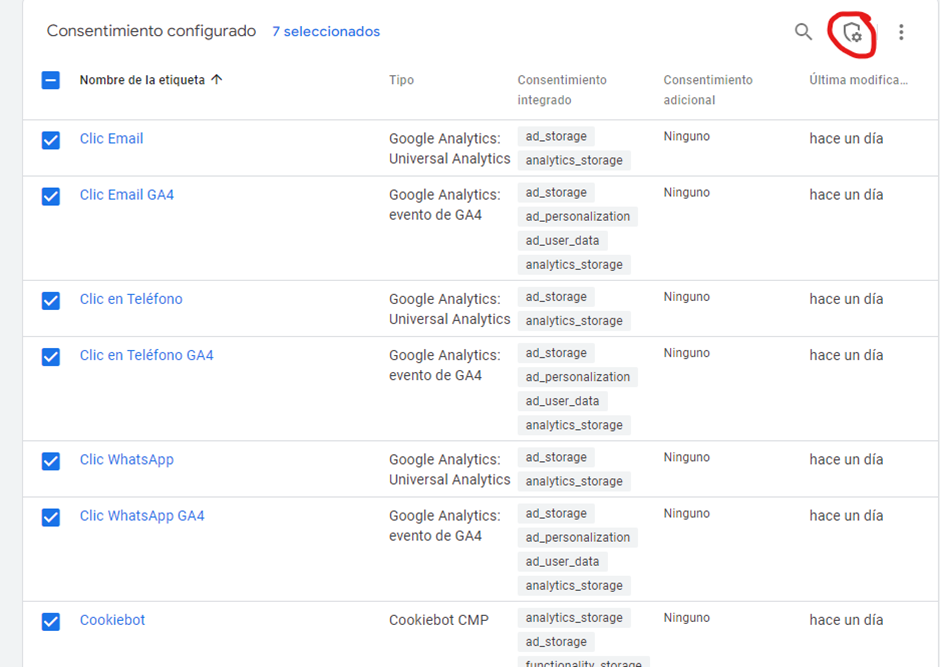Click Ninguno in Cookiebot row
The width and height of the screenshot is (940, 667).
(686, 618)
